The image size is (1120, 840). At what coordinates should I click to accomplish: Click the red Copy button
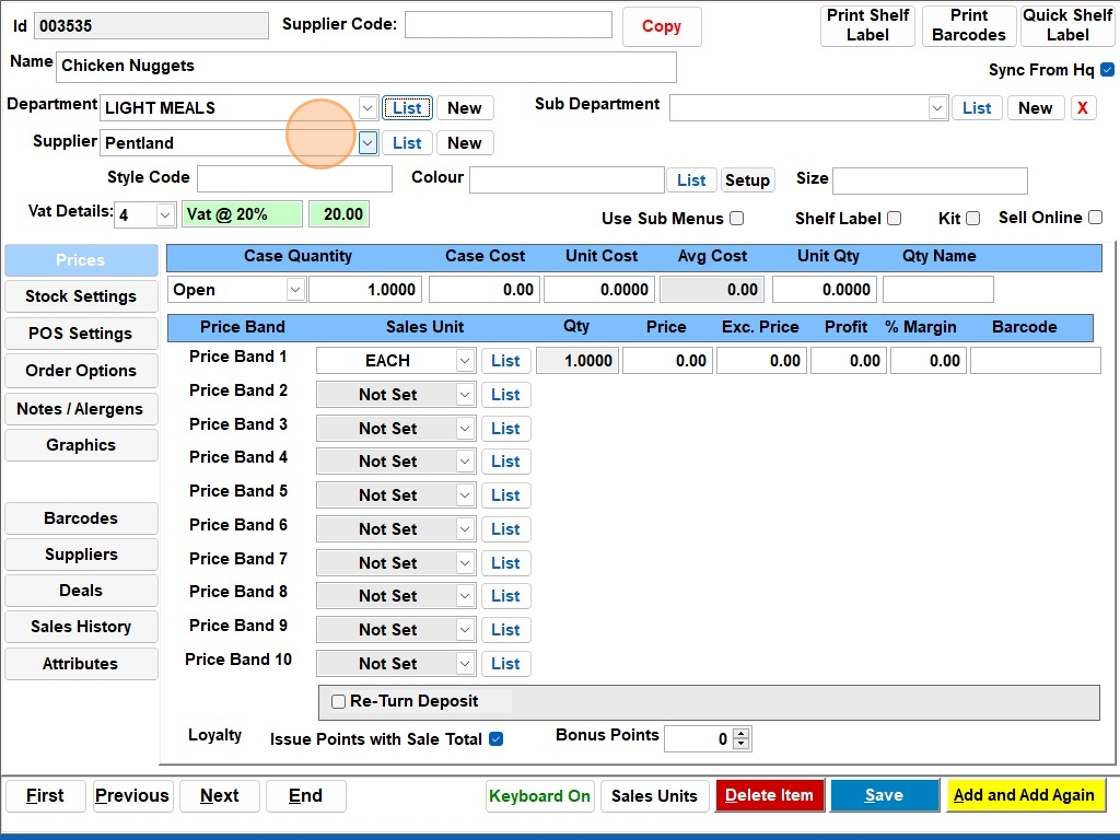point(661,26)
